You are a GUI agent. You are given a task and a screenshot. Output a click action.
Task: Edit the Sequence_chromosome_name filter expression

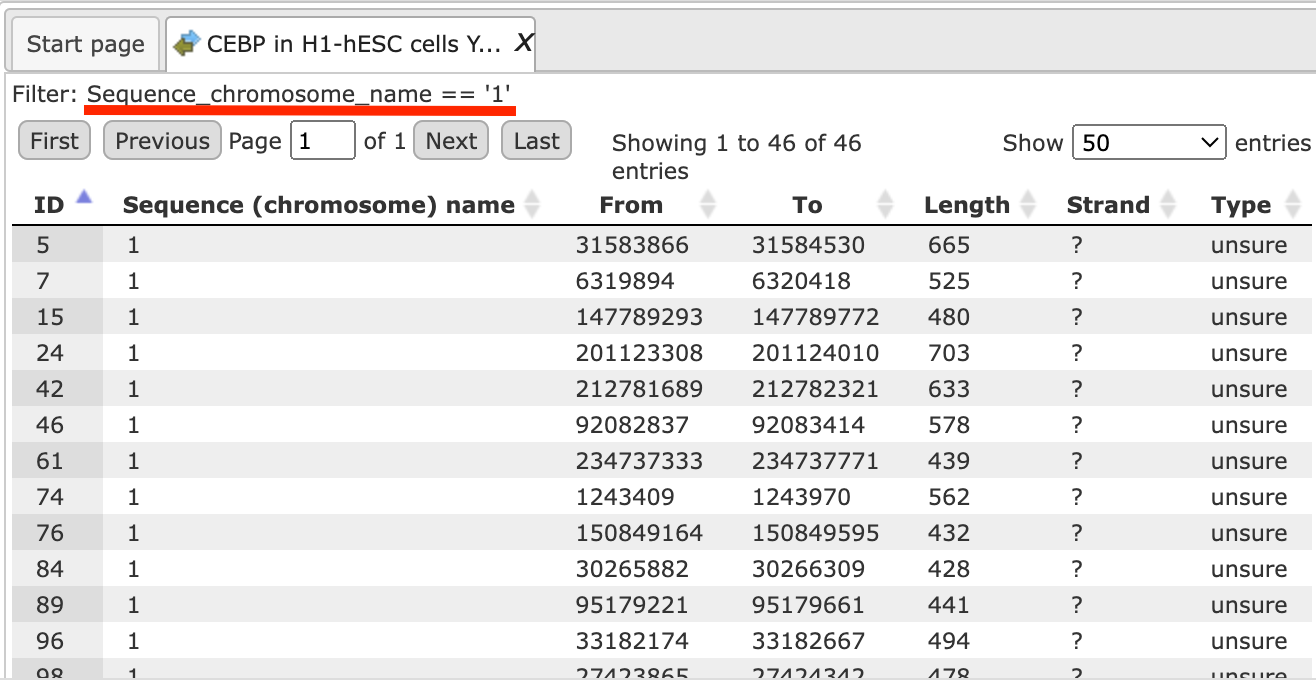300,95
